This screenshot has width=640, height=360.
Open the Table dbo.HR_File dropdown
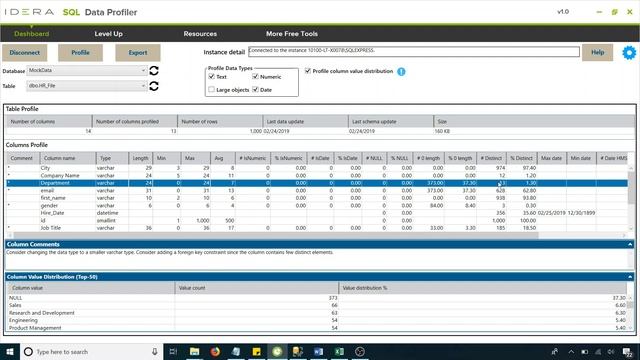tap(87, 86)
